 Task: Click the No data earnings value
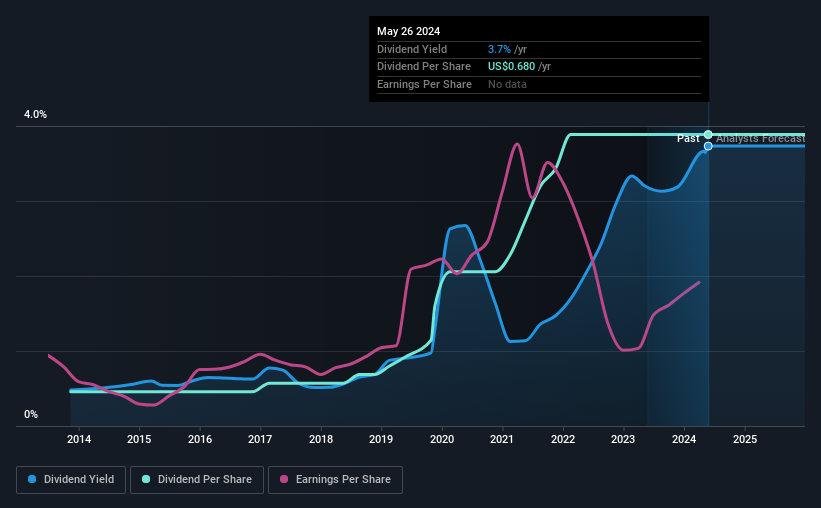click(x=507, y=84)
